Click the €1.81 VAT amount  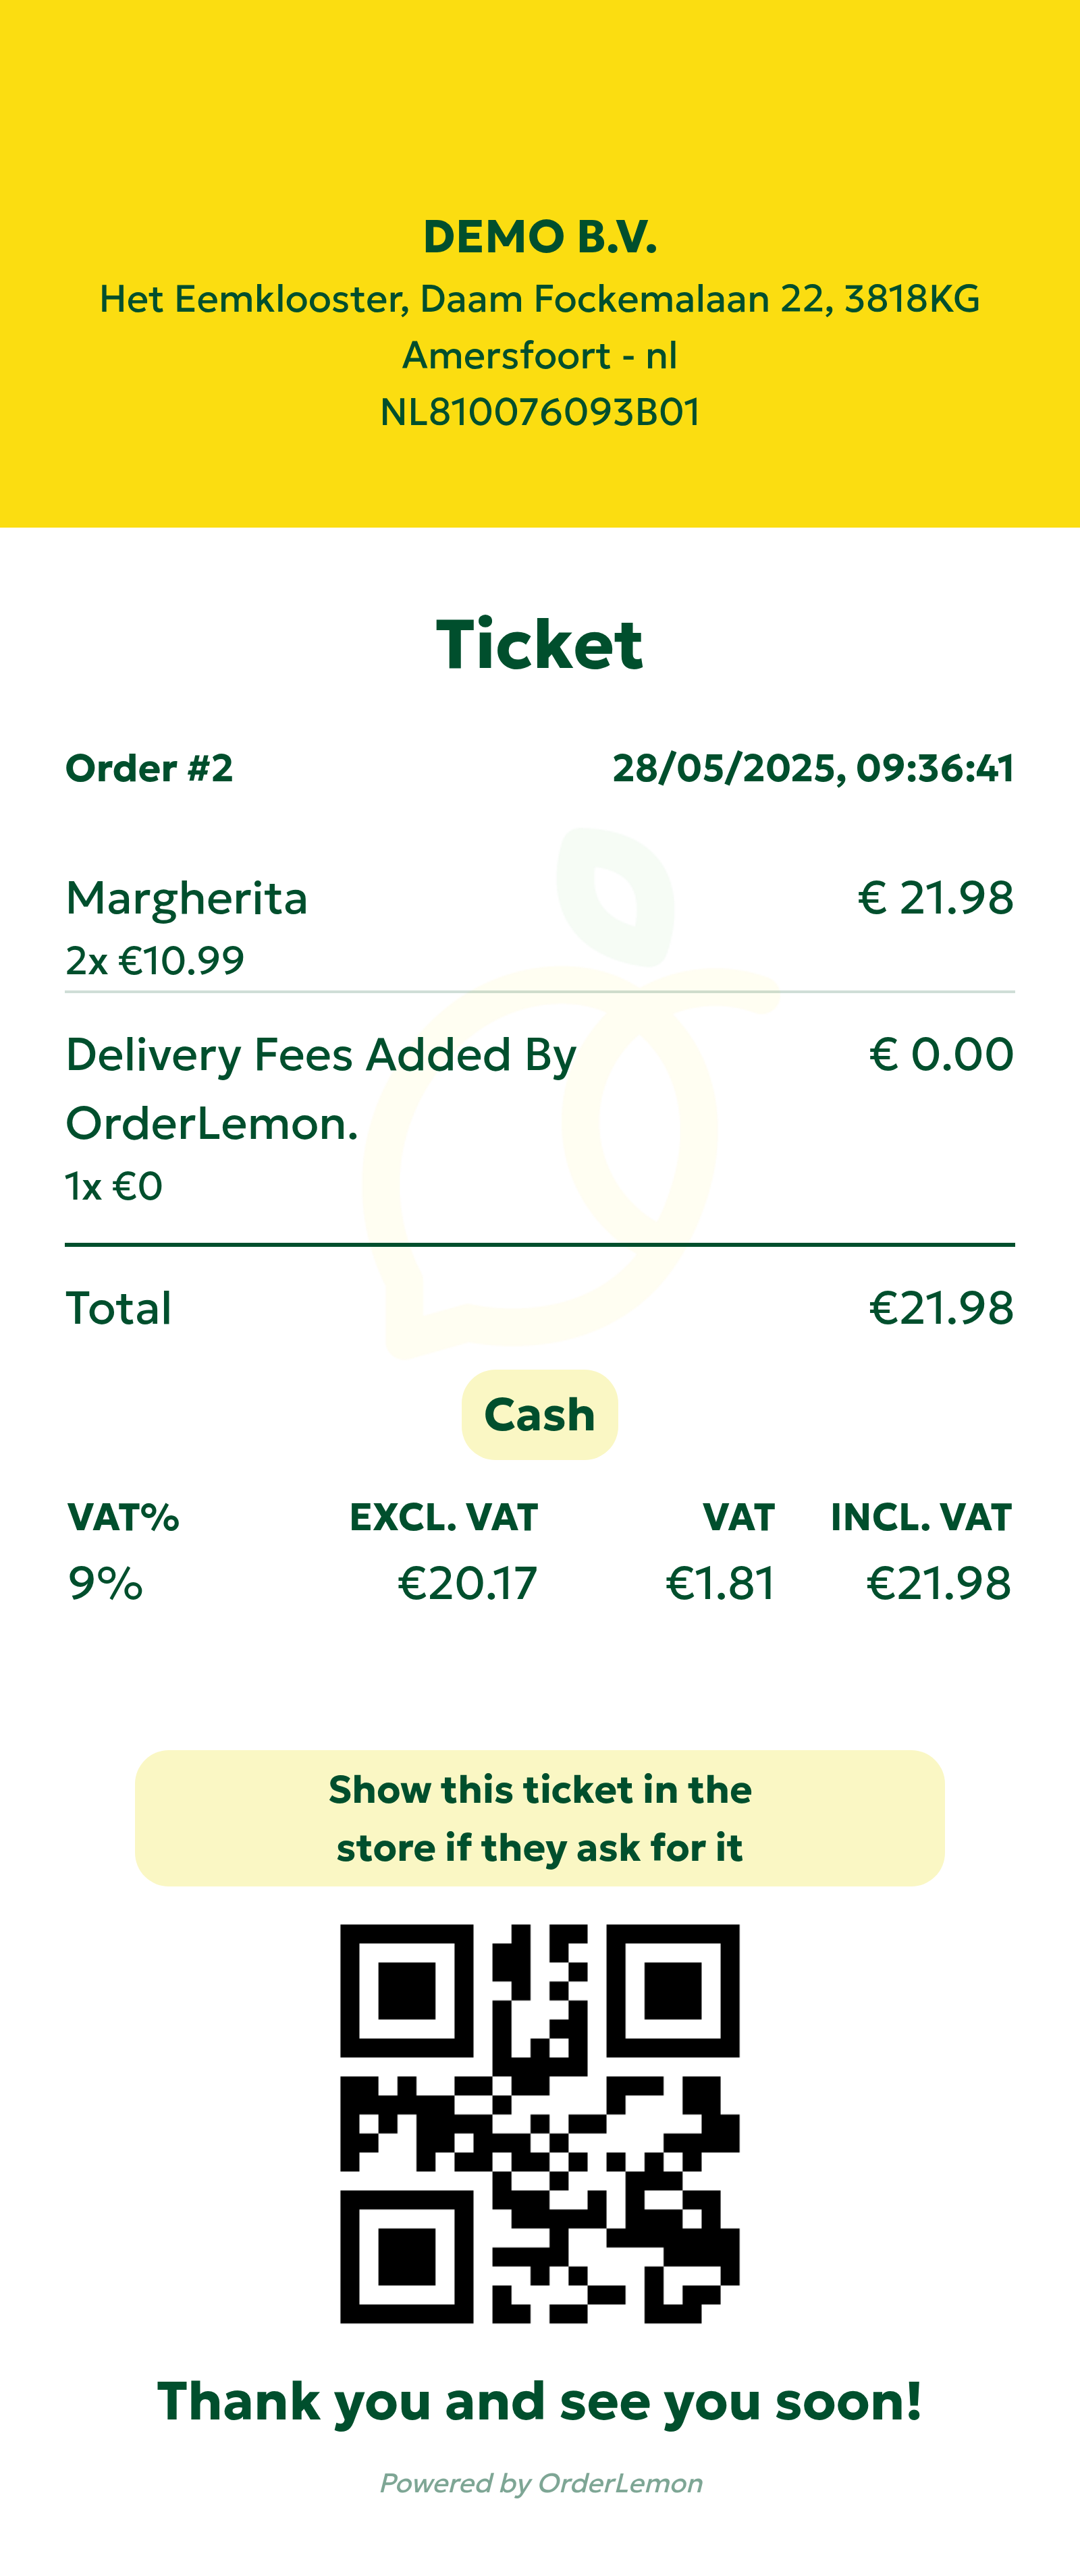[720, 1583]
